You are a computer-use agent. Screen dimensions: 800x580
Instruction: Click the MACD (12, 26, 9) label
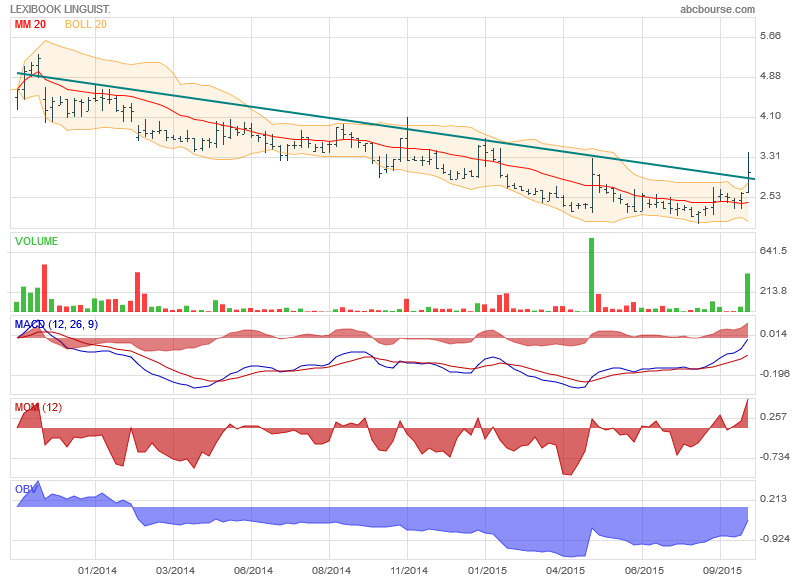pos(56,324)
